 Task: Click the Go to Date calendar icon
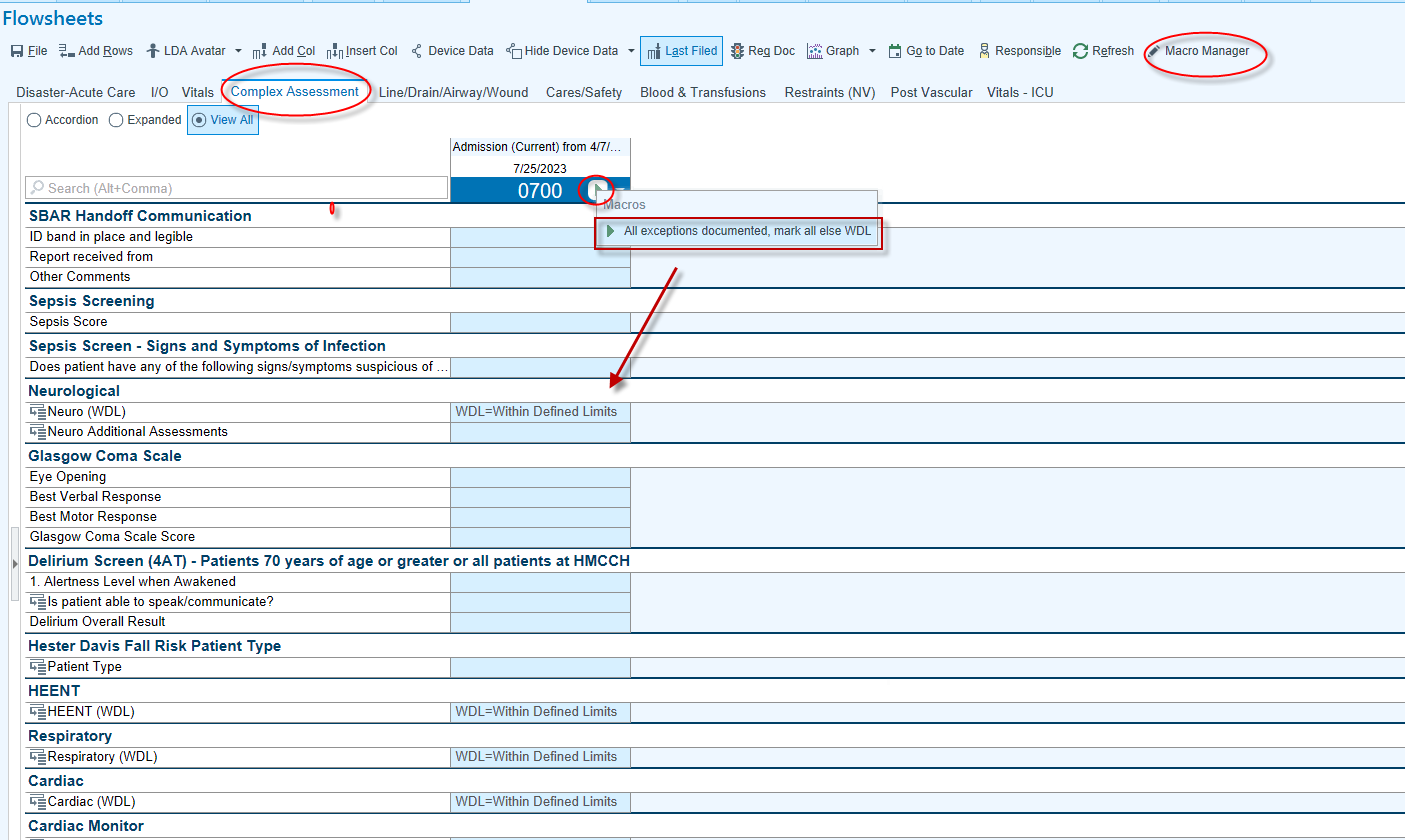click(895, 51)
